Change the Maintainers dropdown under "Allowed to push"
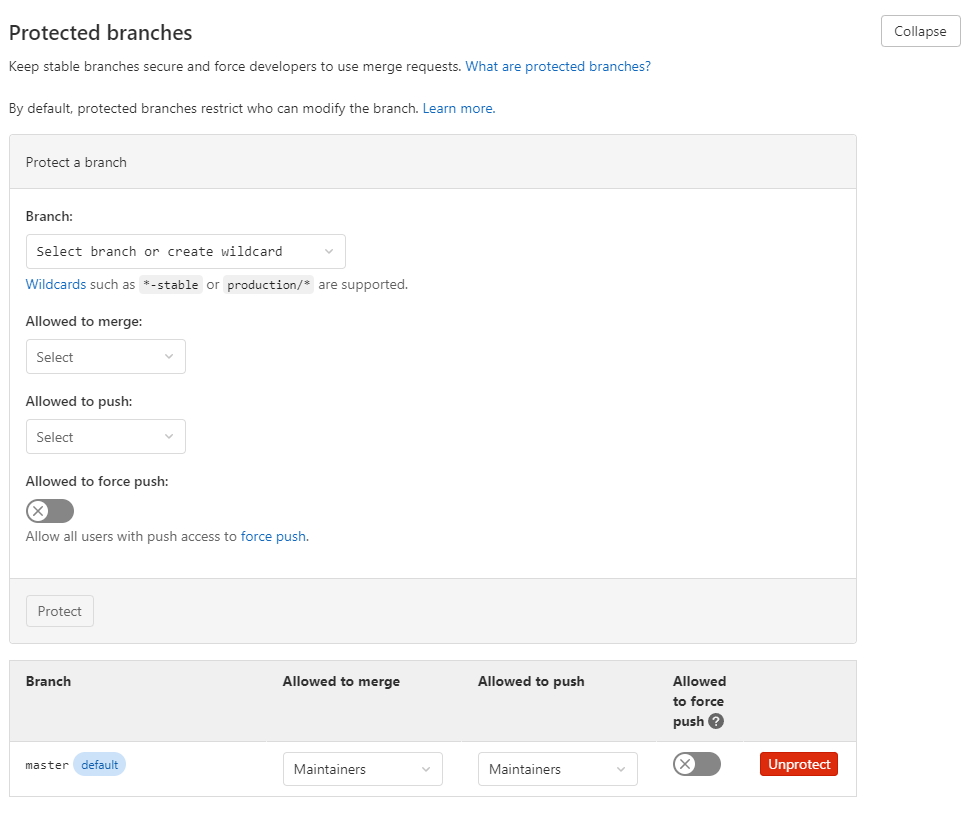The height and width of the screenshot is (822, 976). point(557,768)
